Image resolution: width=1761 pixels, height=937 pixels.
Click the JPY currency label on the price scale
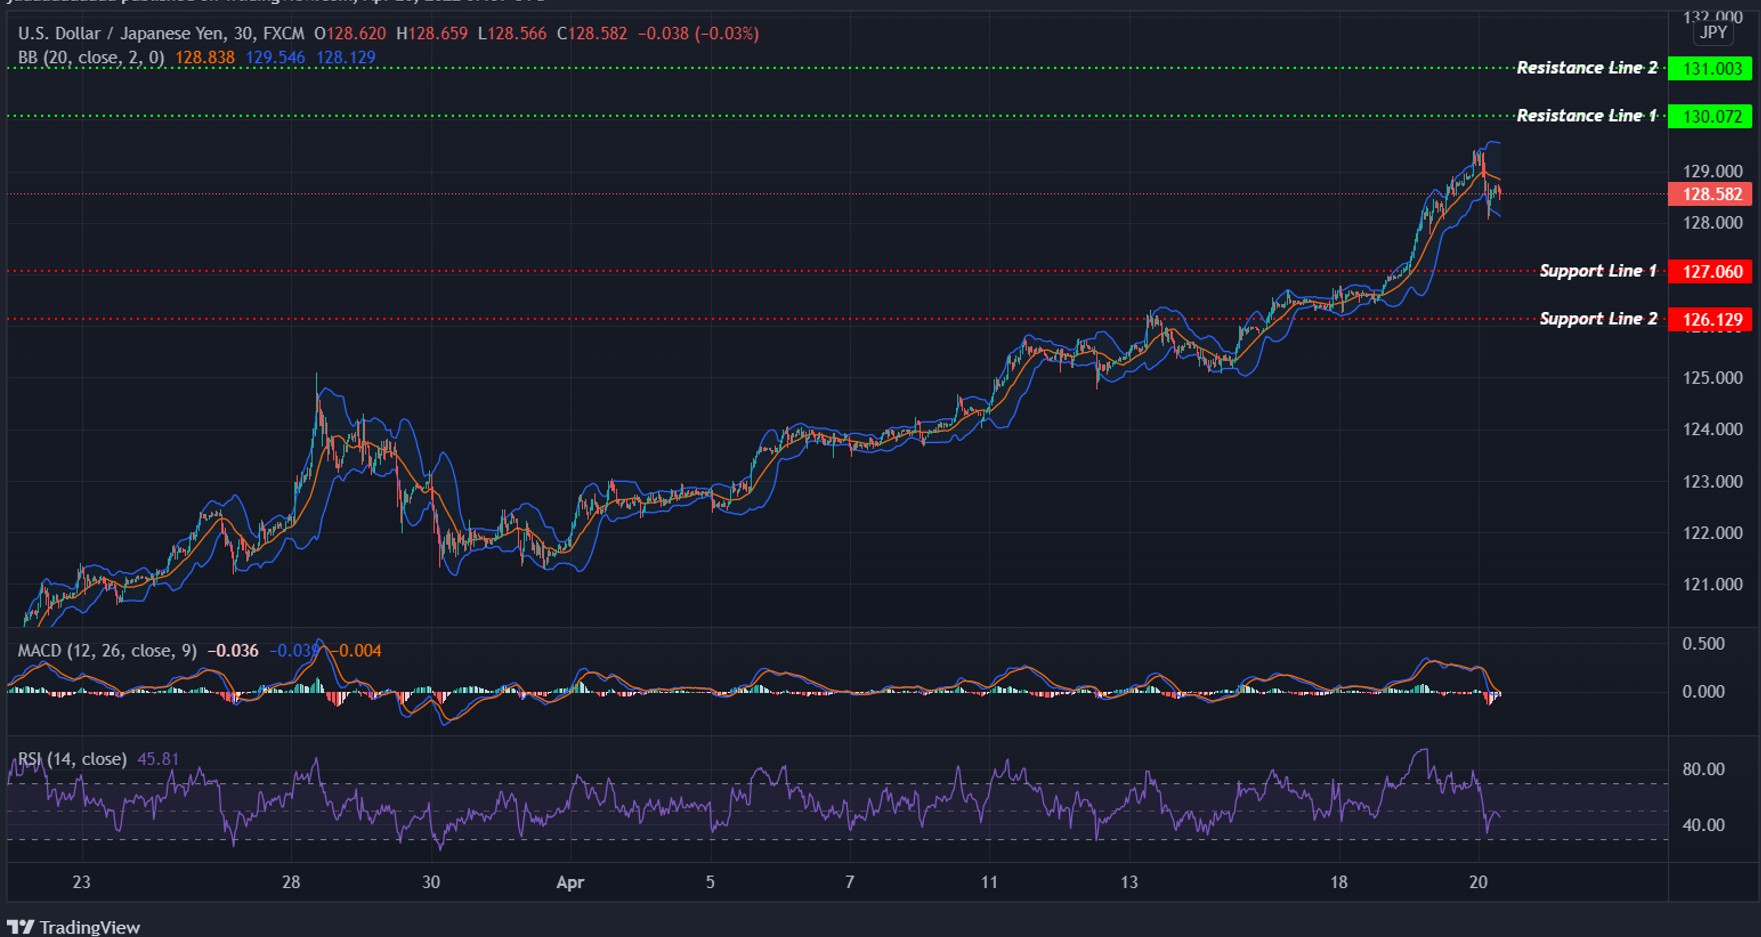tap(1712, 32)
